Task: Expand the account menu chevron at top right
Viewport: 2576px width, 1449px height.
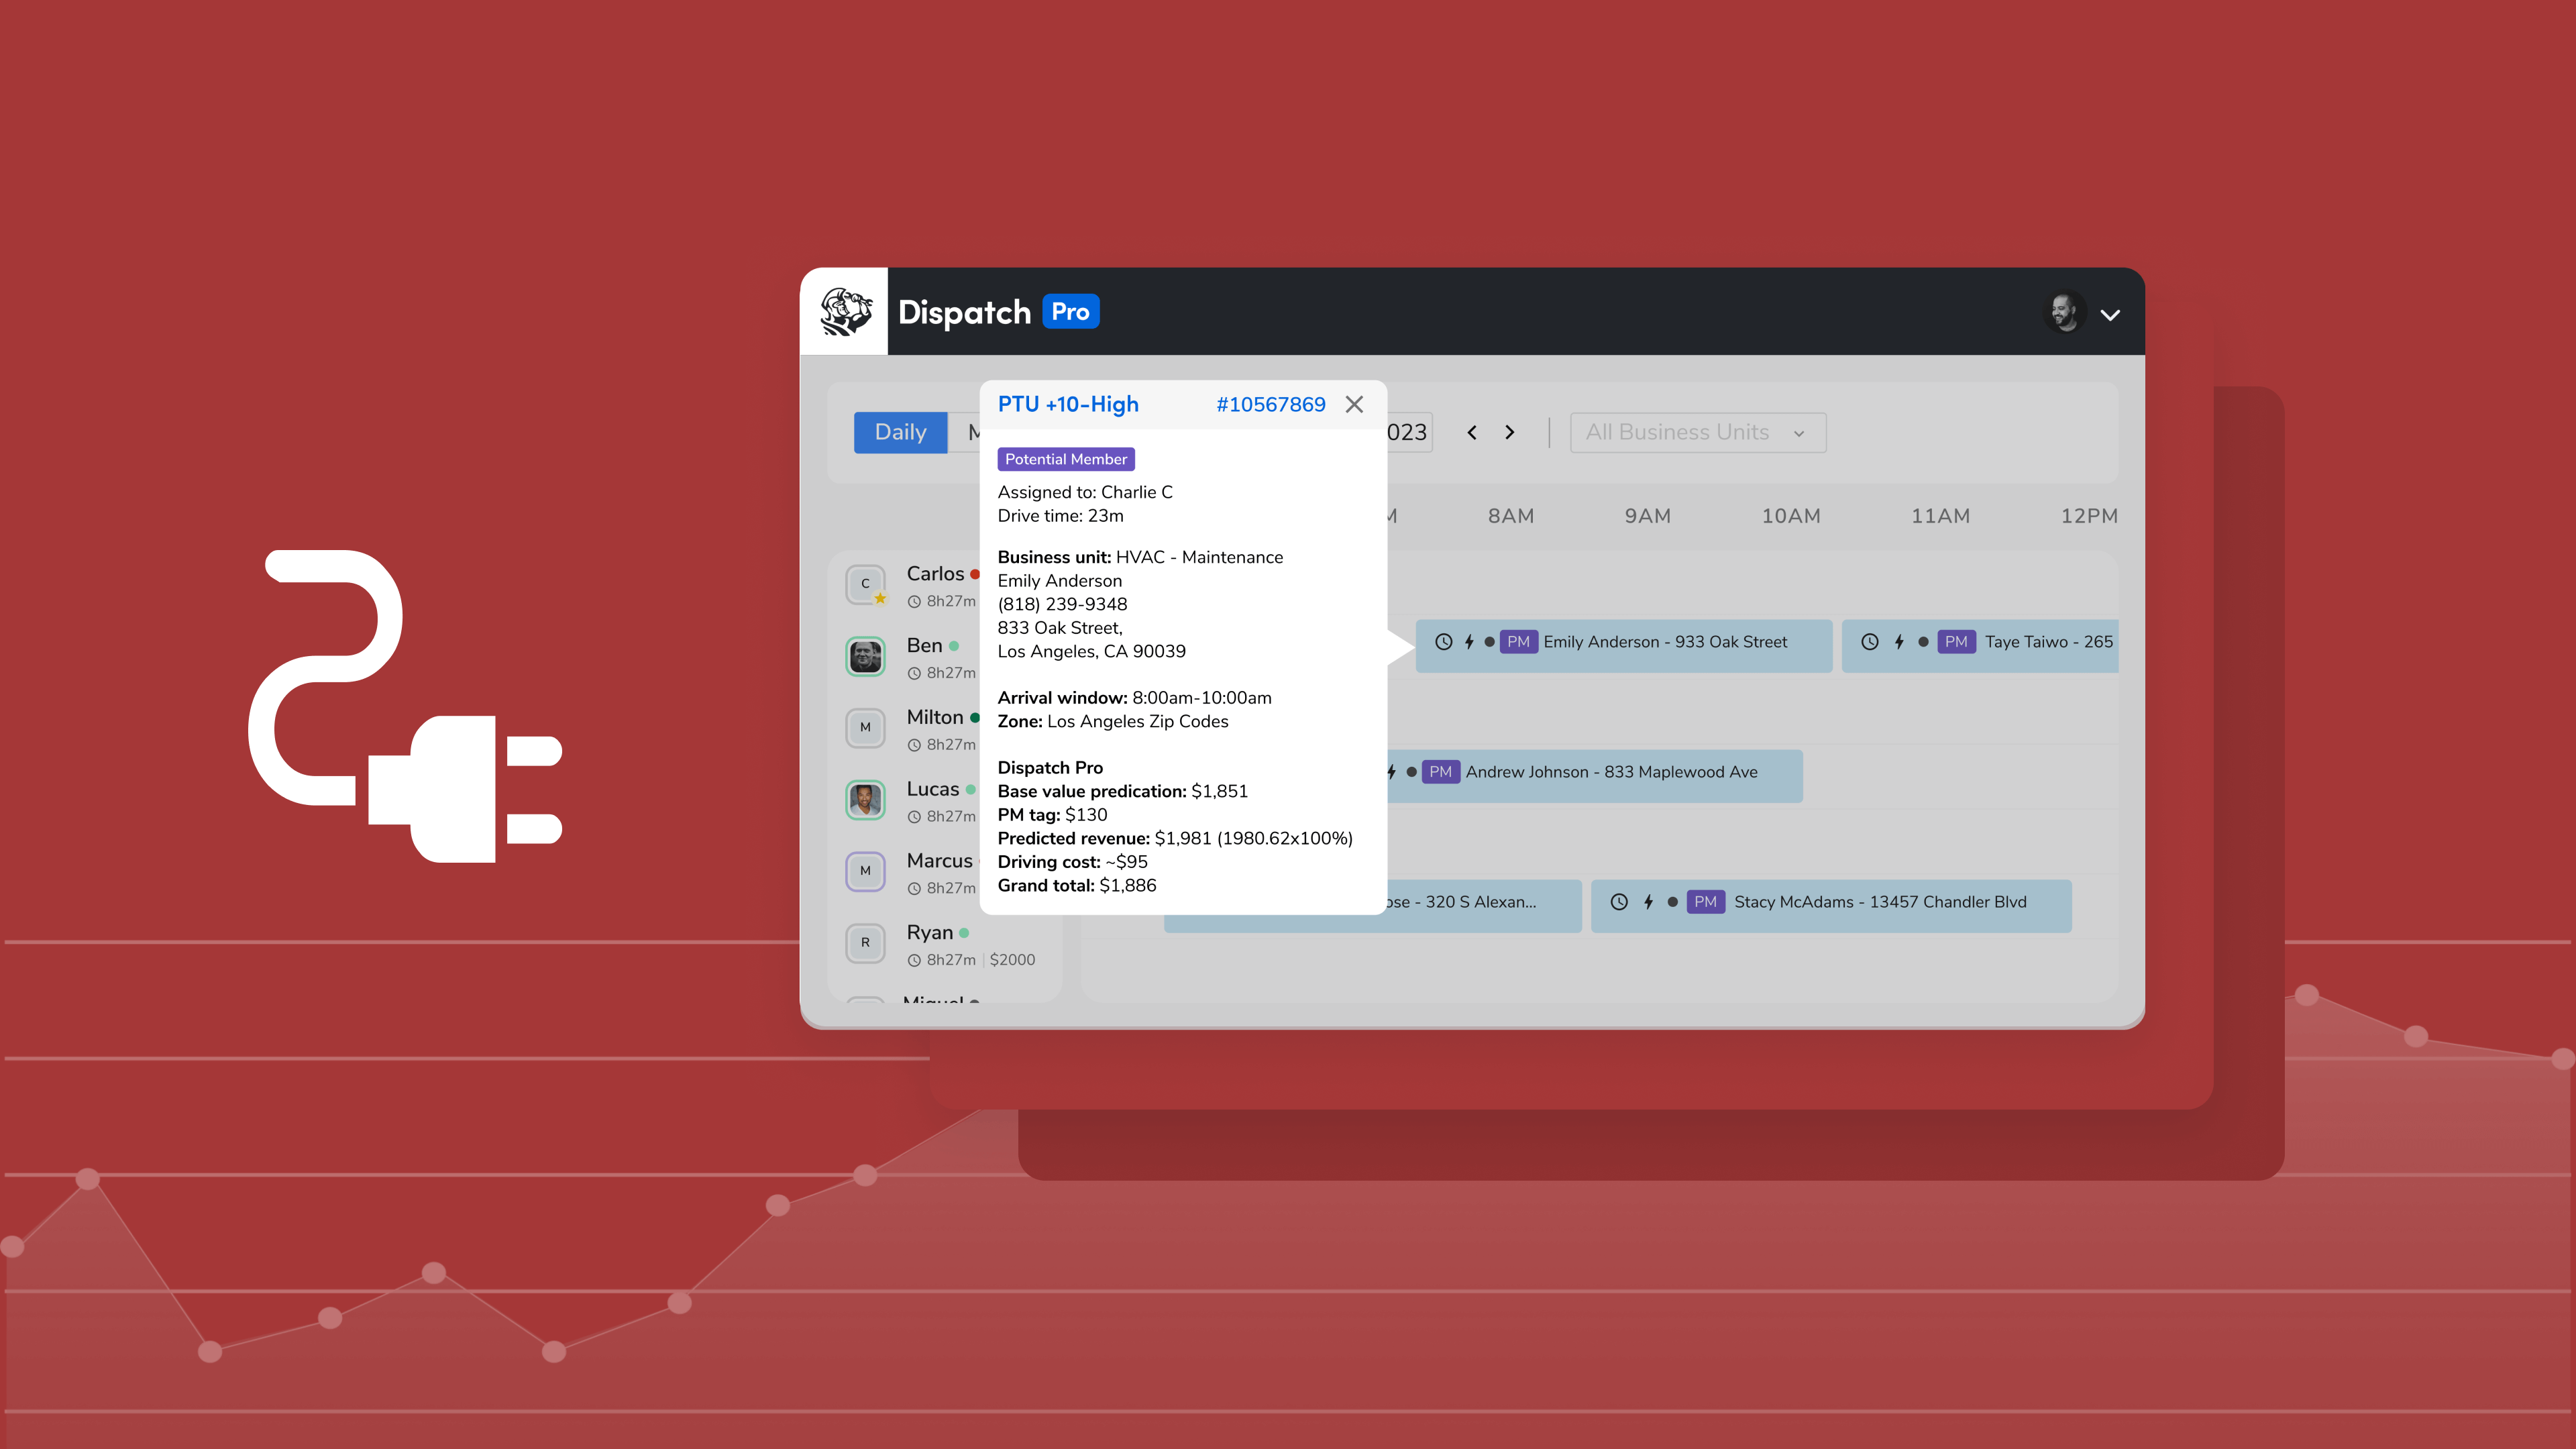Action: click(2111, 314)
